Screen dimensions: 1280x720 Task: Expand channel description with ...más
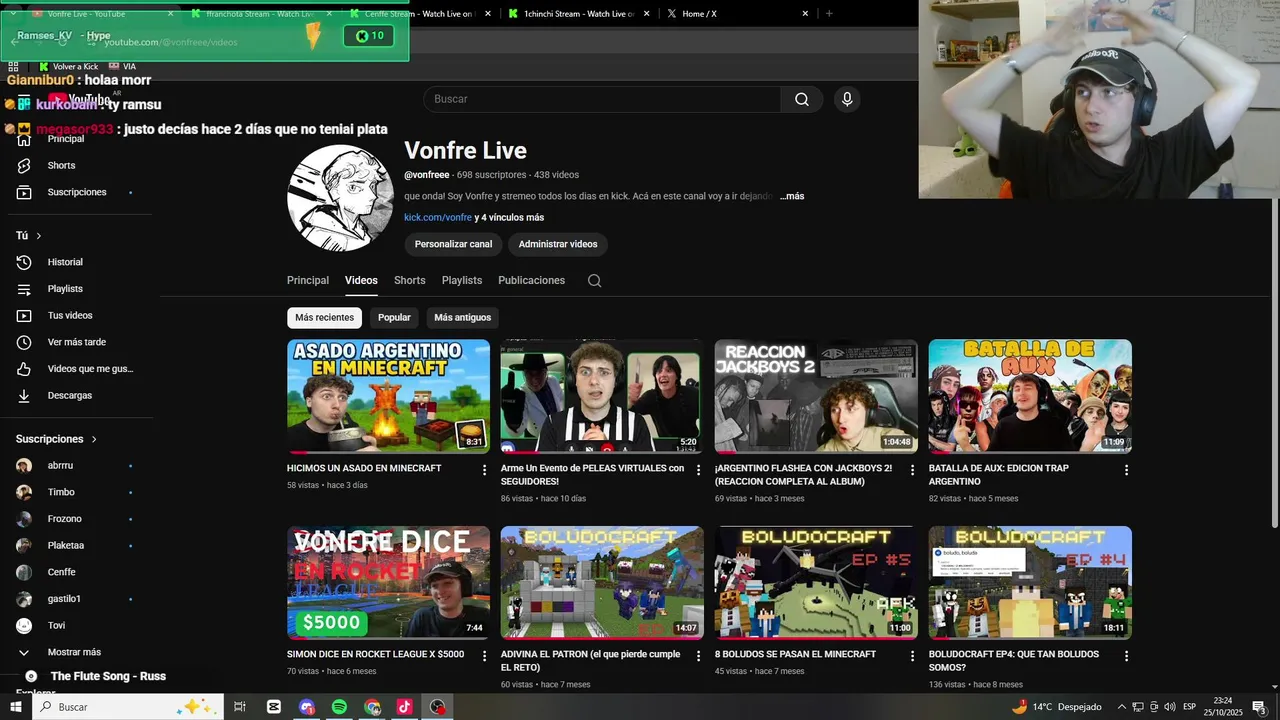[792, 196]
